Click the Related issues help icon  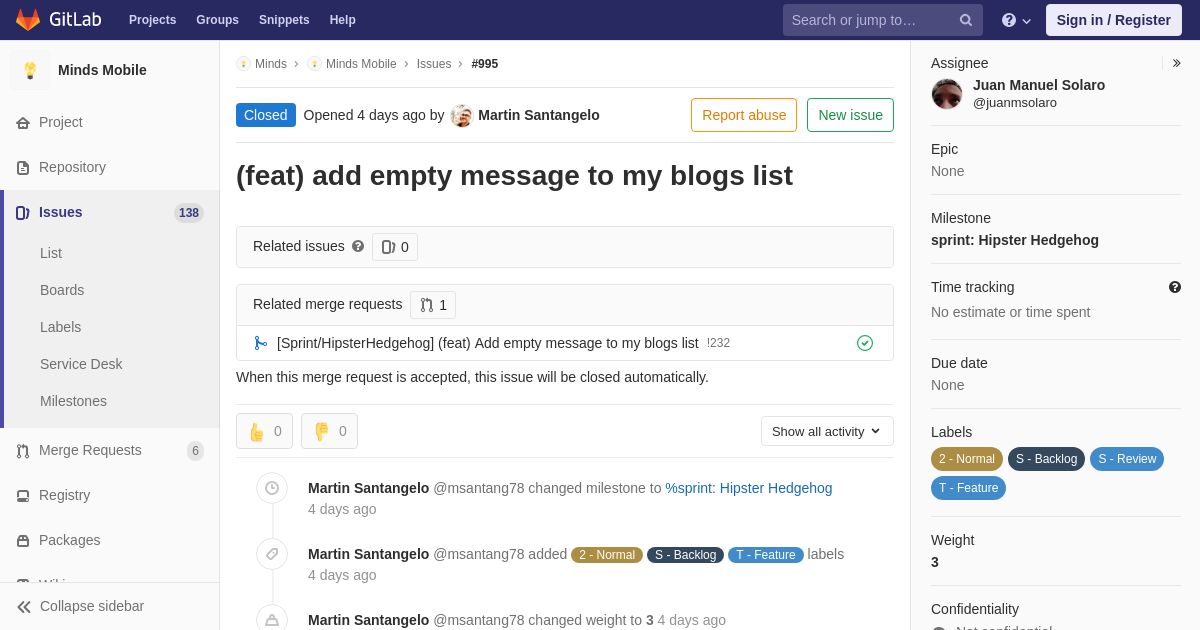click(x=358, y=246)
